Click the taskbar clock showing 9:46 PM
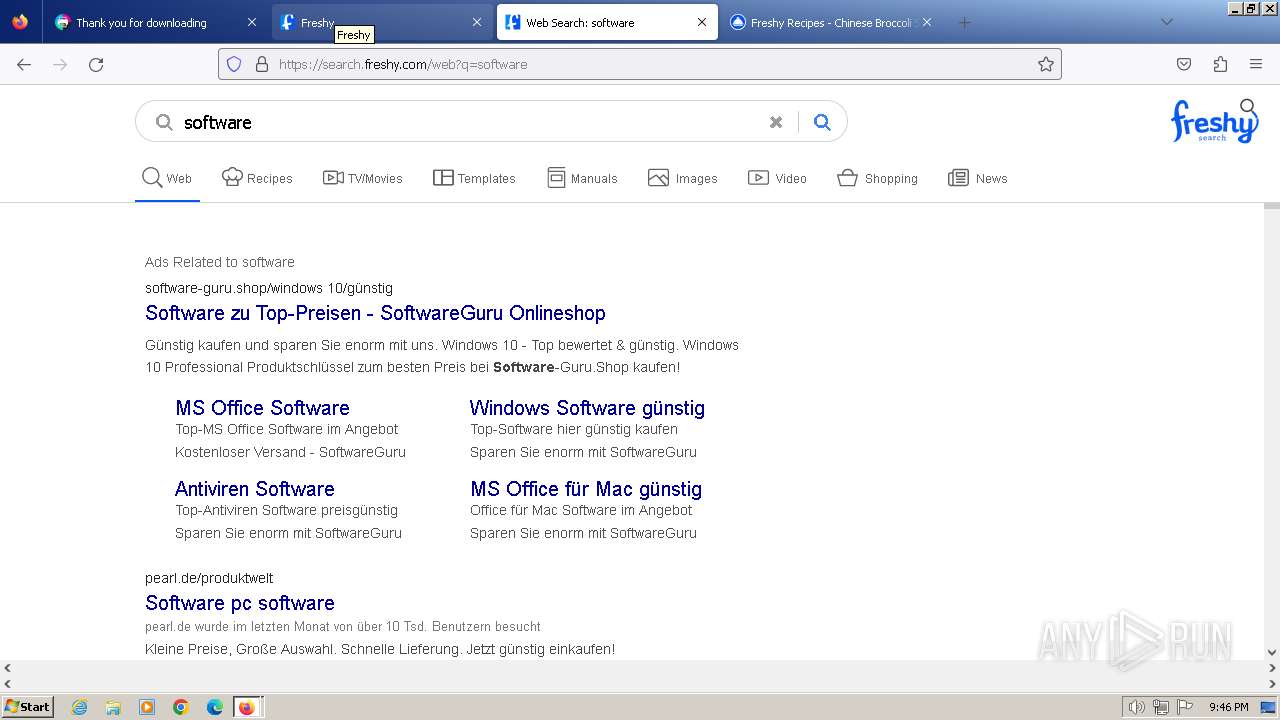Viewport: 1280px width, 720px height. 1228,707
